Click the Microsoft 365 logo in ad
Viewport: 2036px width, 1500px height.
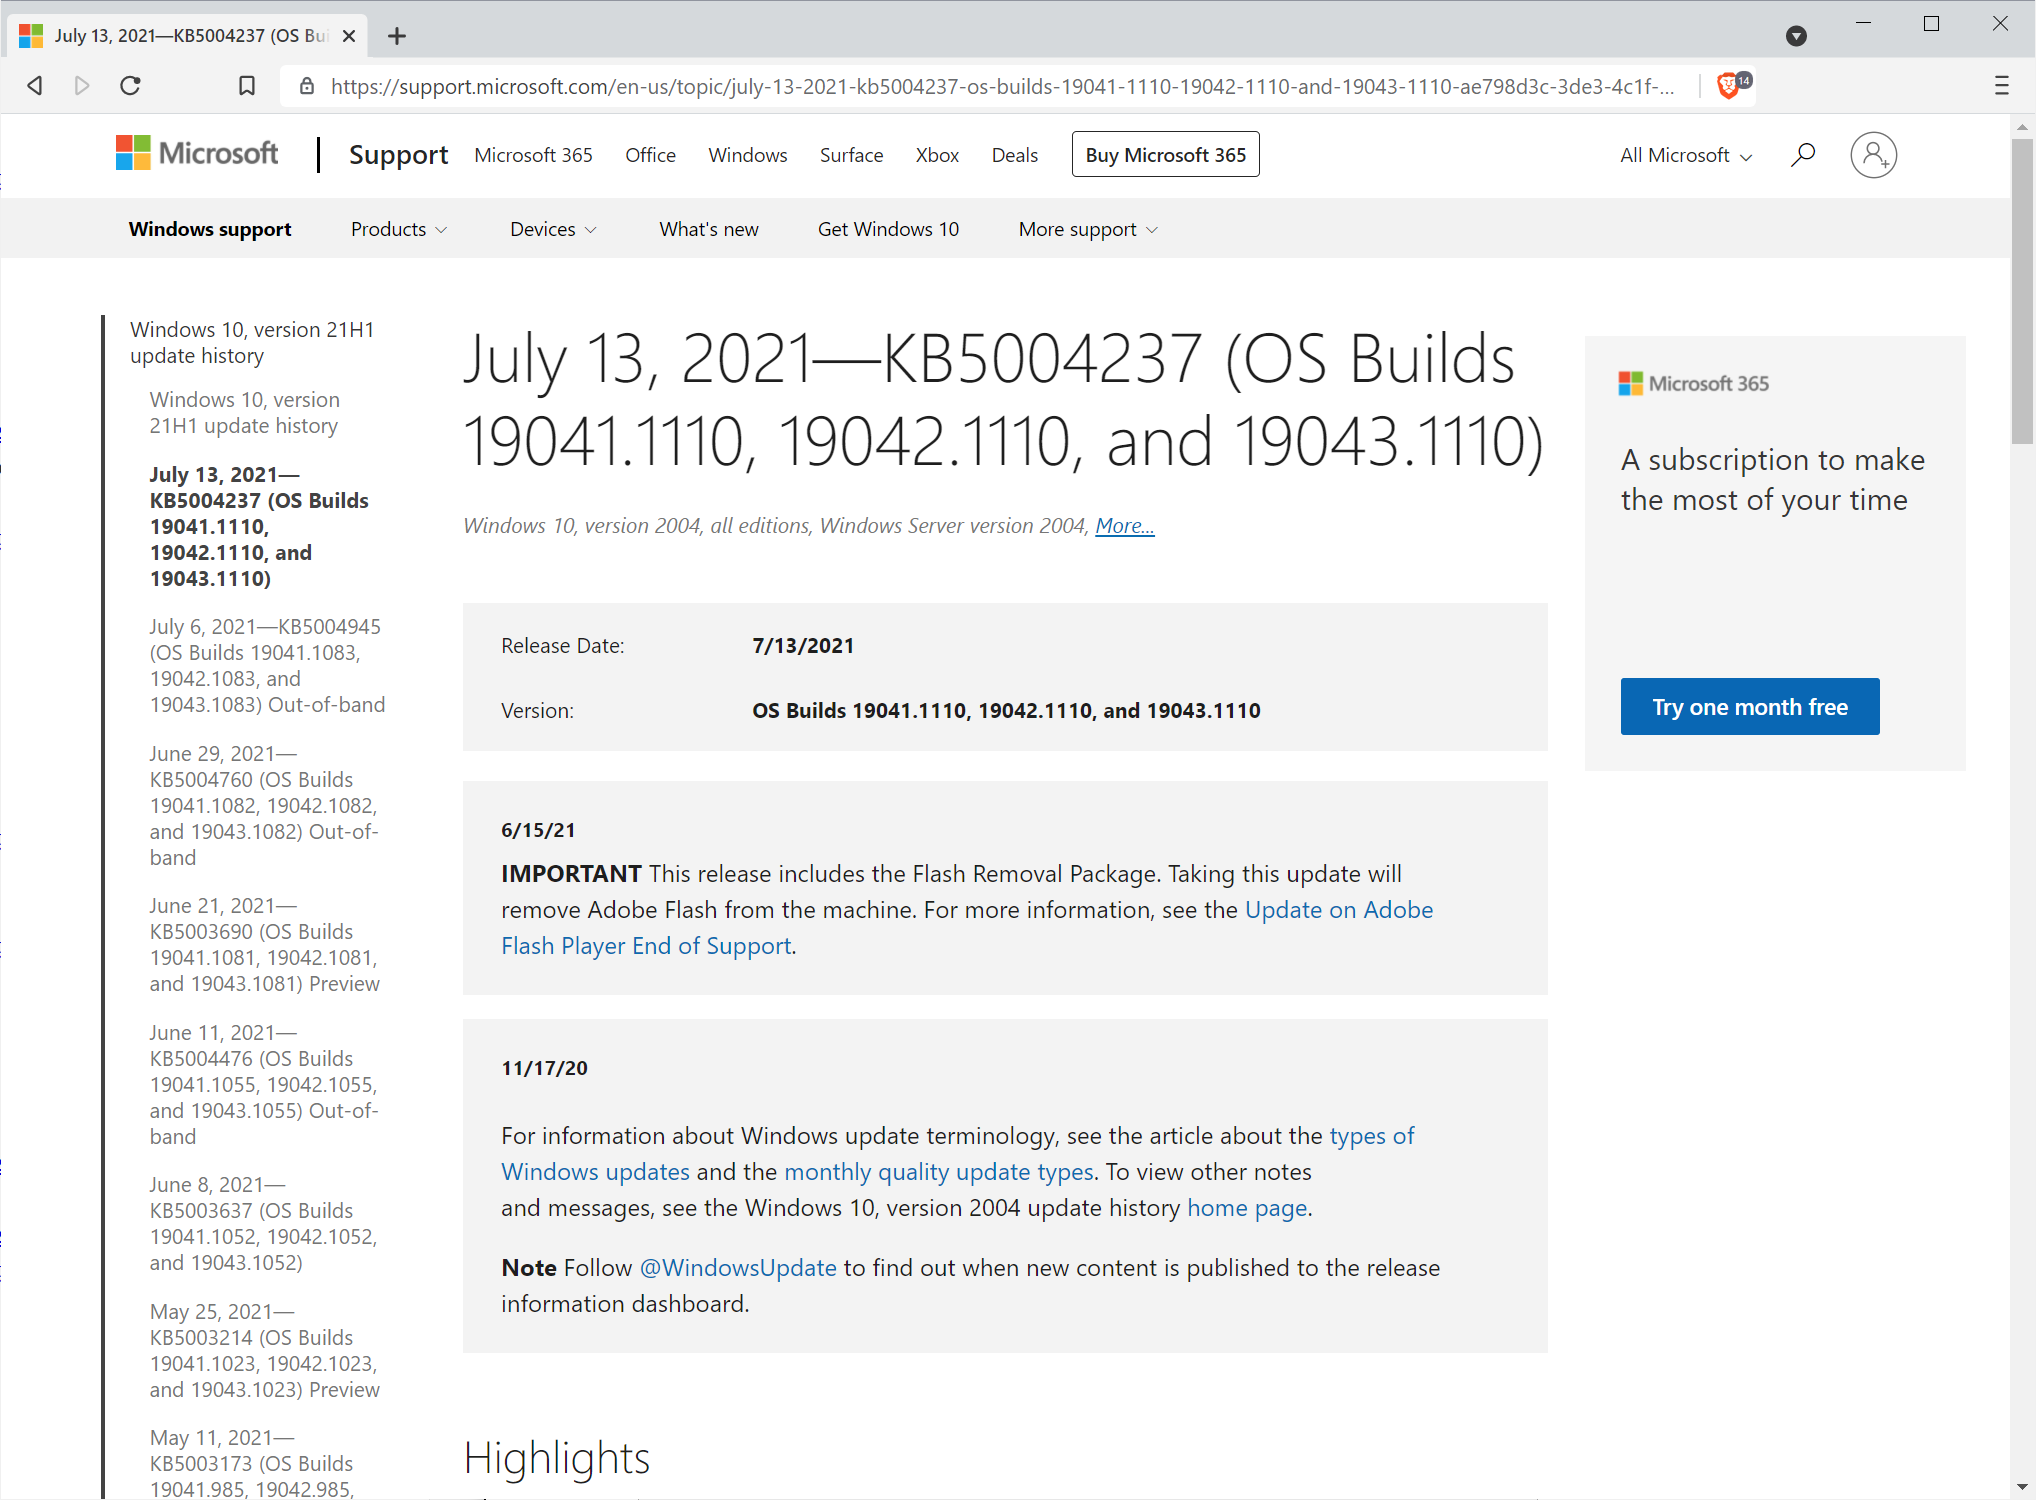tap(1694, 384)
